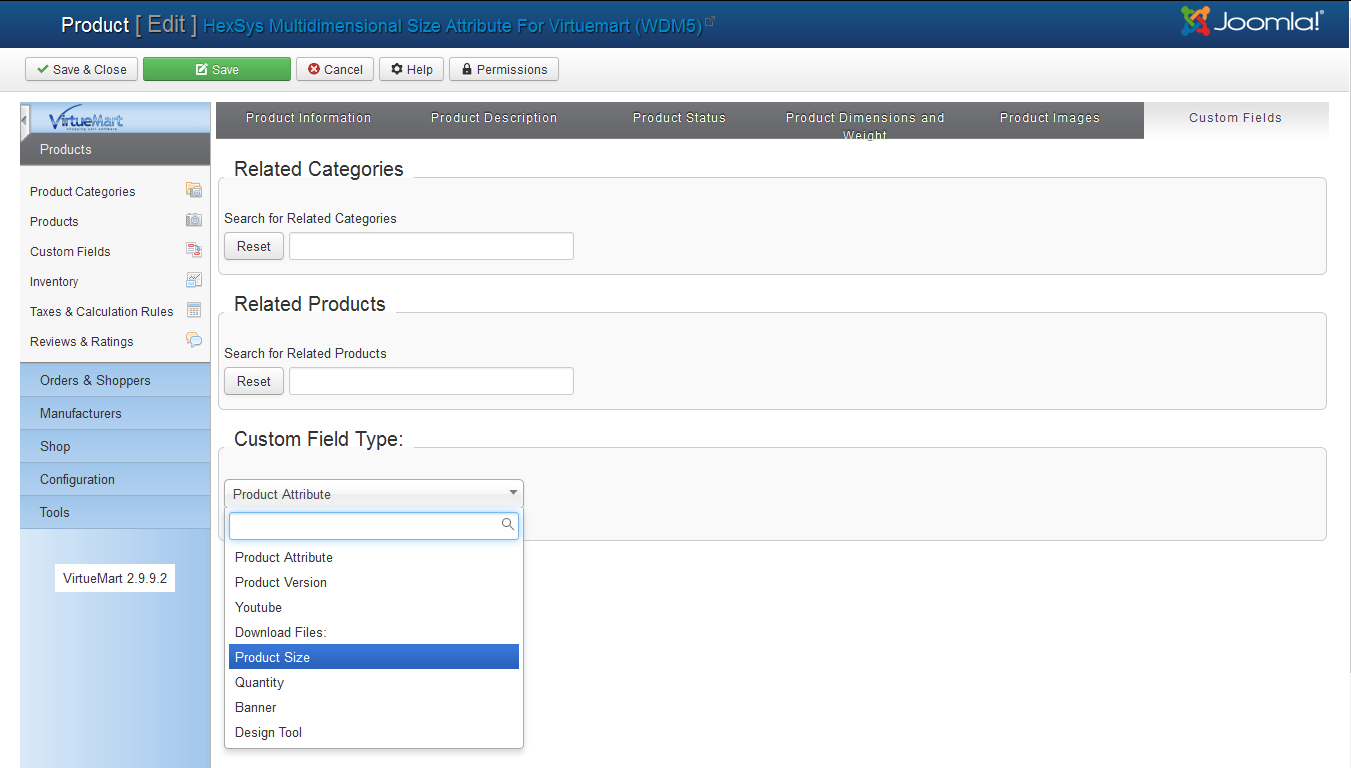Open the Product Status tab
Image resolution: width=1351 pixels, height=768 pixels.
[679, 118]
